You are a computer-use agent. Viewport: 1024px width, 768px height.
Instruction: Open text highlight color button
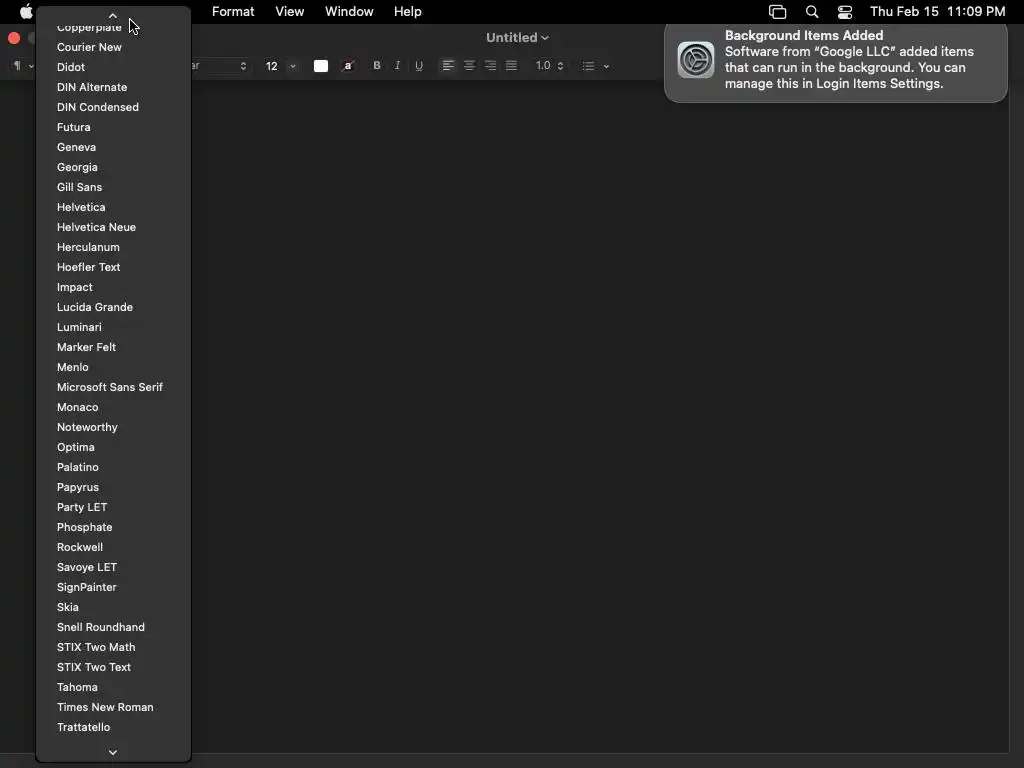click(348, 66)
